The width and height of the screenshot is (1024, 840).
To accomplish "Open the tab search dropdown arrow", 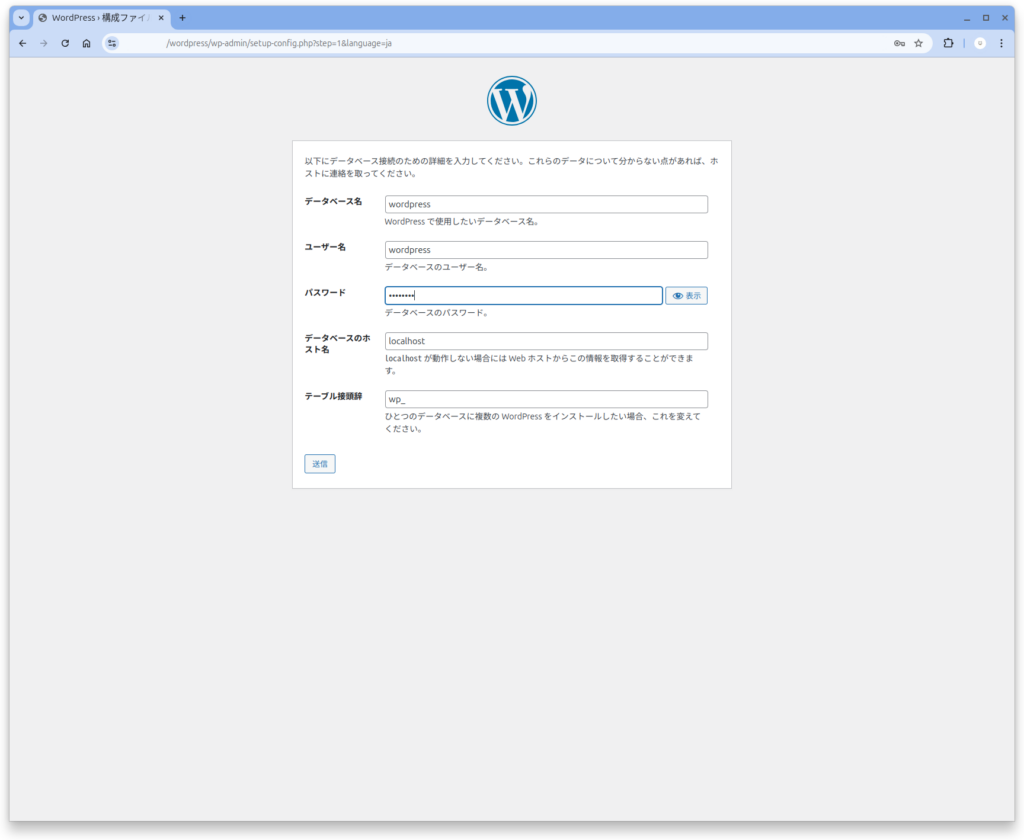I will click(21, 18).
